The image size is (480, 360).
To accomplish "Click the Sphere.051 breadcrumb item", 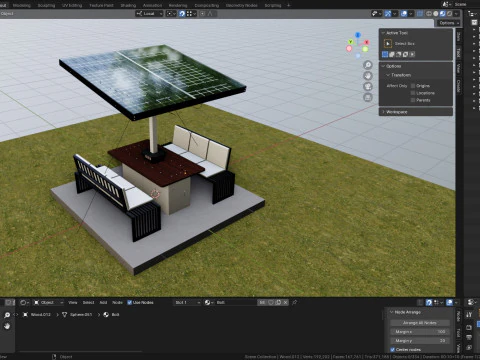I will pyautogui.click(x=77, y=314).
